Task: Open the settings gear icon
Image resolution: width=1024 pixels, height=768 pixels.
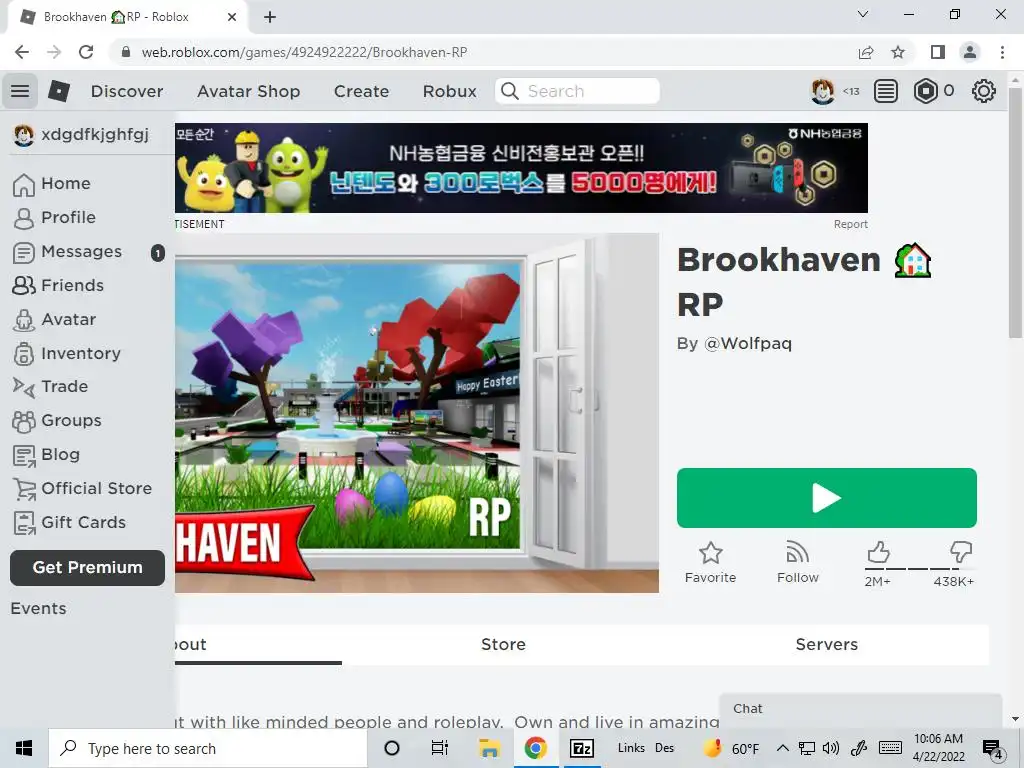Action: pos(984,91)
